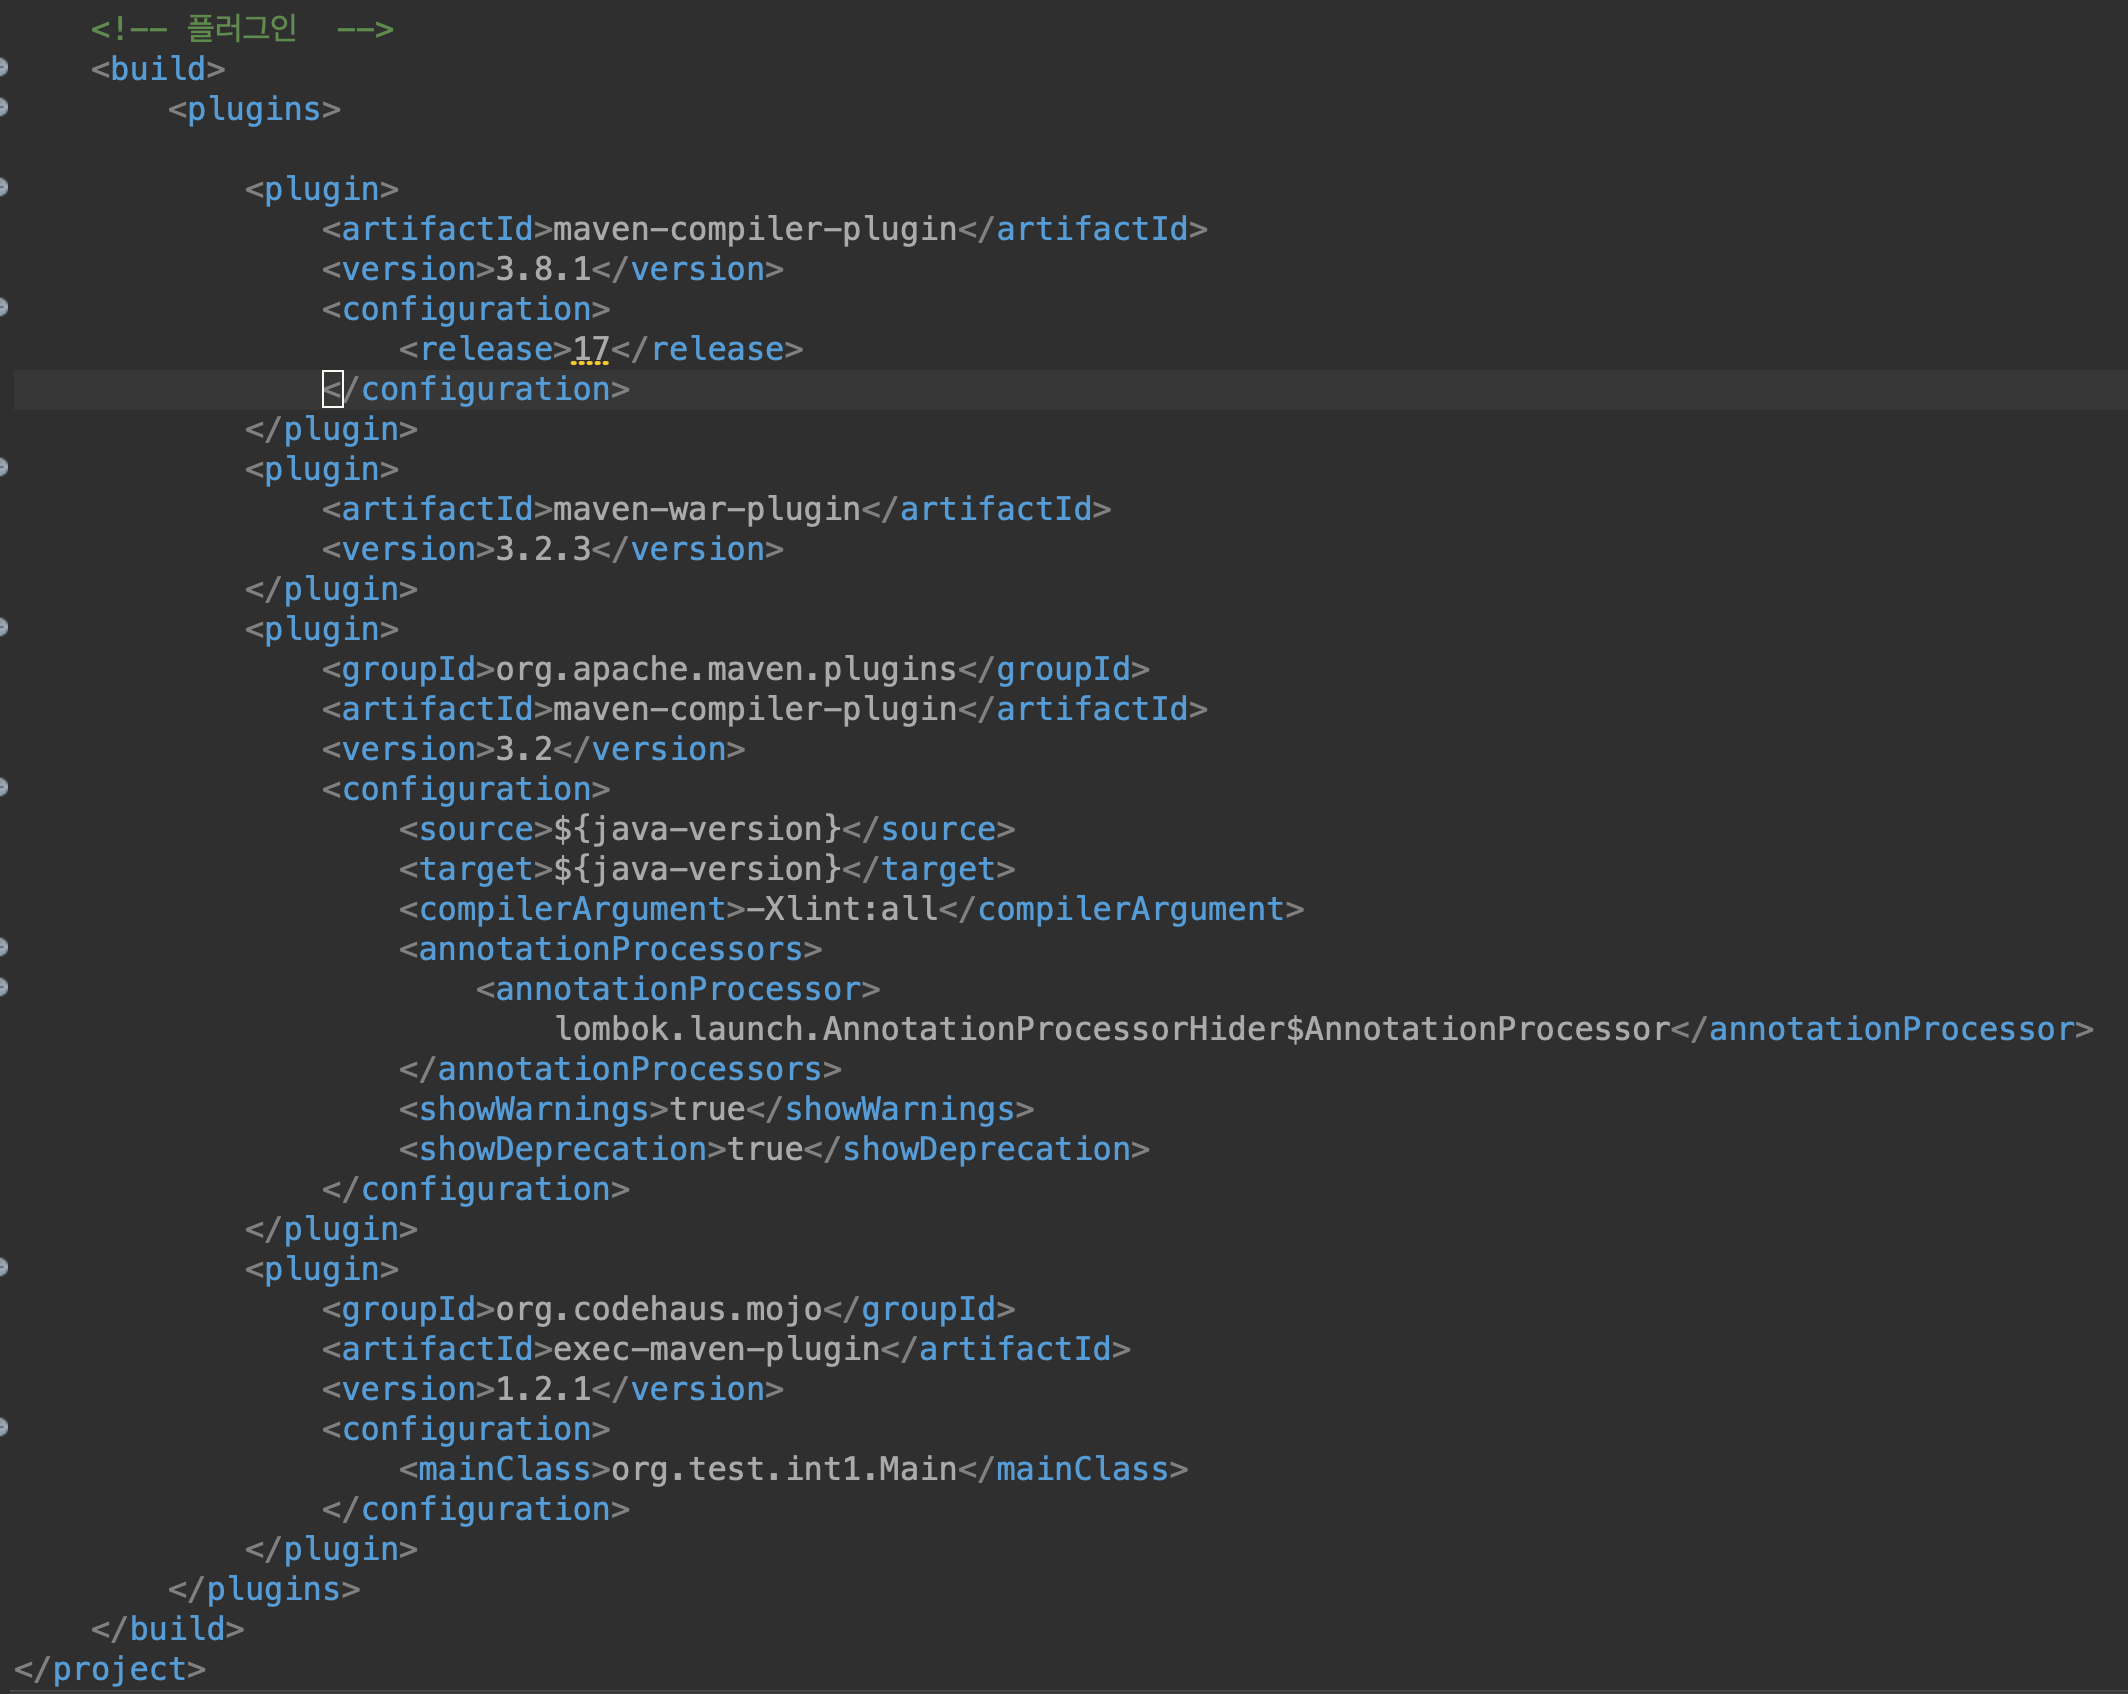The height and width of the screenshot is (1694, 2128).
Task: Fold the release 17 configuration block
Action: tap(3, 308)
